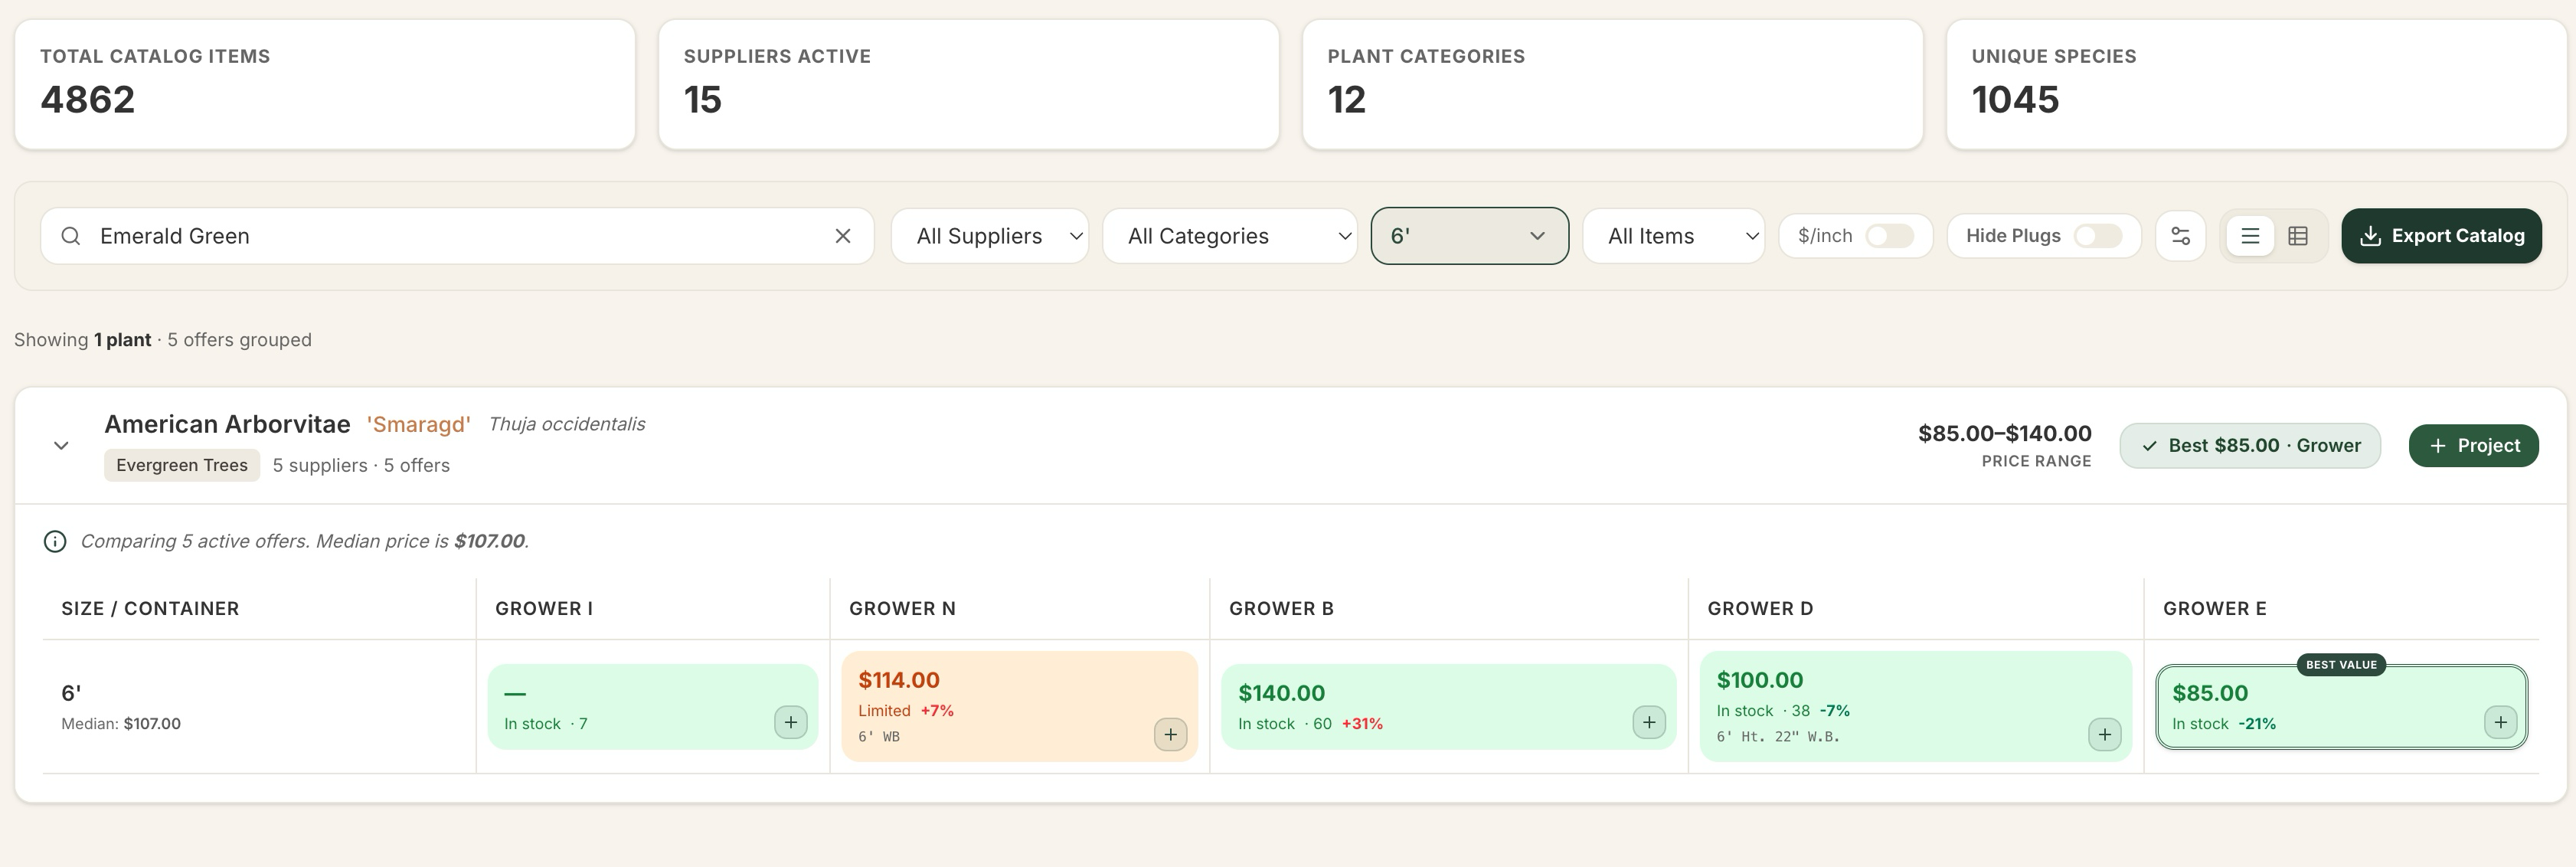Click the 6' WB size note
This screenshot has height=867, width=2576.
coord(879,737)
